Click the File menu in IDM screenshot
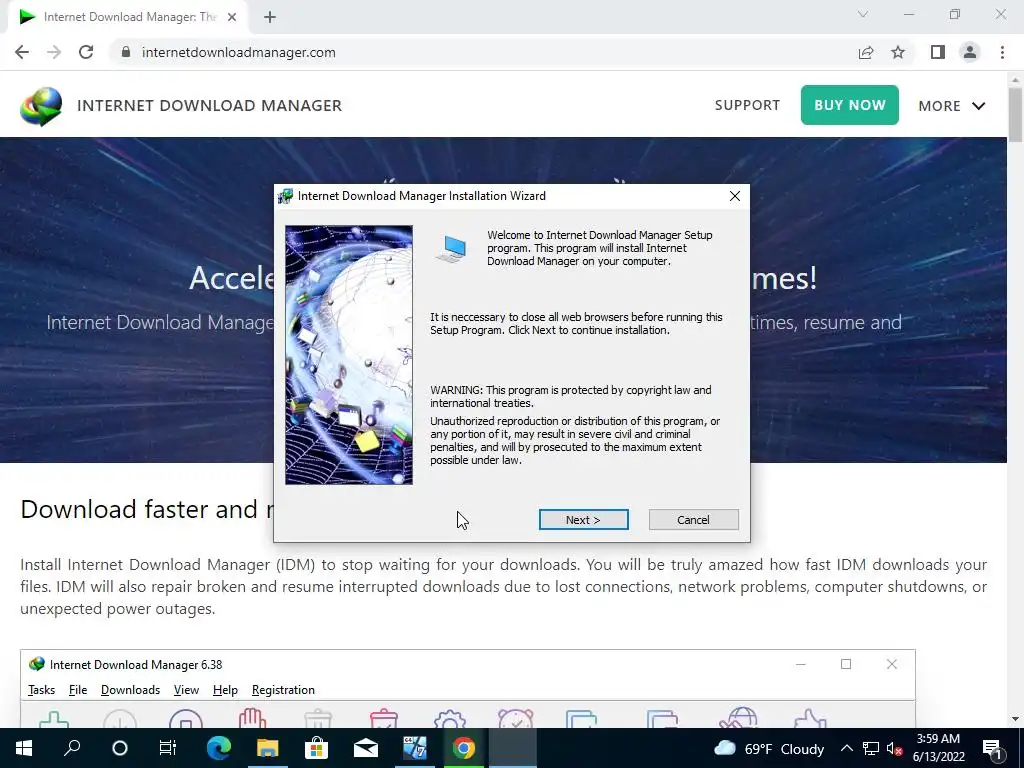1024x768 pixels. coord(78,690)
